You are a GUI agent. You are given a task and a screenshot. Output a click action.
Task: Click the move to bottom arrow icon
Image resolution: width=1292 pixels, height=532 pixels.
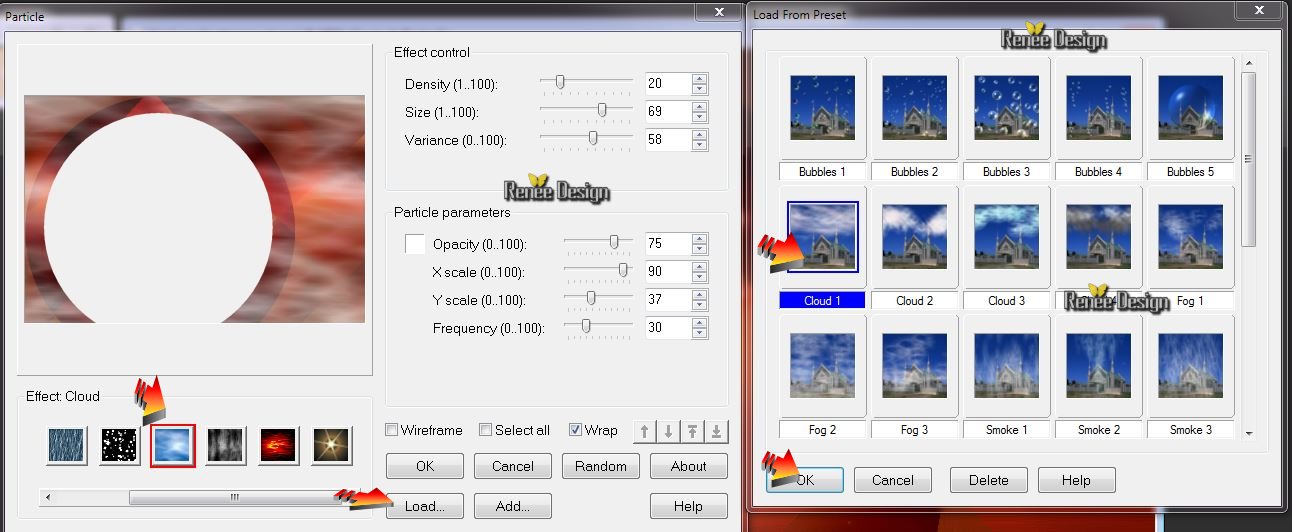tap(718, 431)
